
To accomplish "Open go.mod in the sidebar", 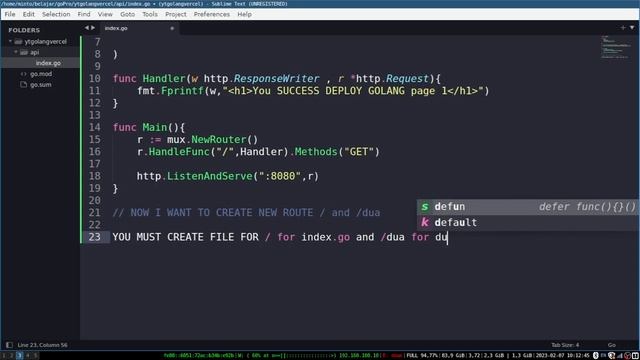I will pos(41,74).
